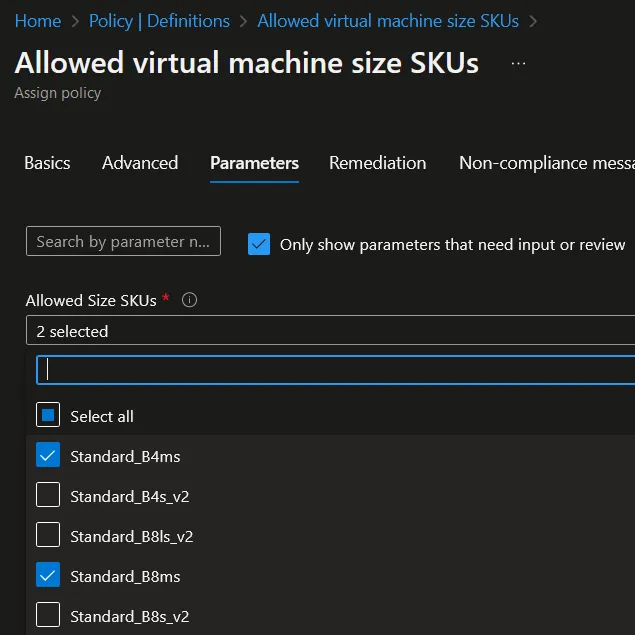This screenshot has width=635, height=635.
Task: Uncheck Only show parameters that need input
Action: tap(259, 244)
